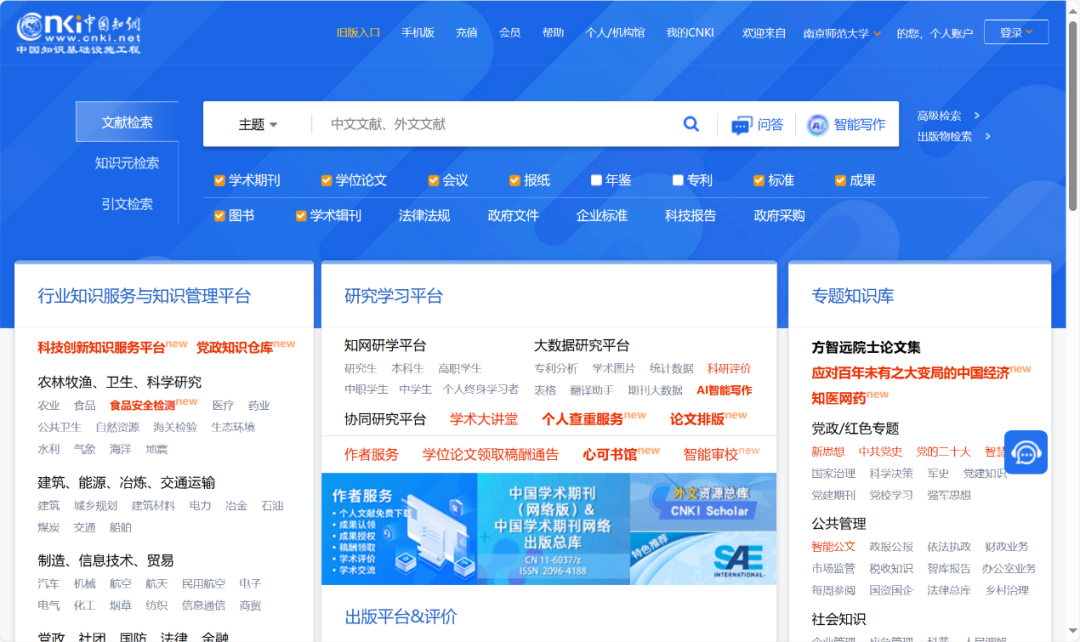Toggle 标准 checkbox

tap(759, 180)
